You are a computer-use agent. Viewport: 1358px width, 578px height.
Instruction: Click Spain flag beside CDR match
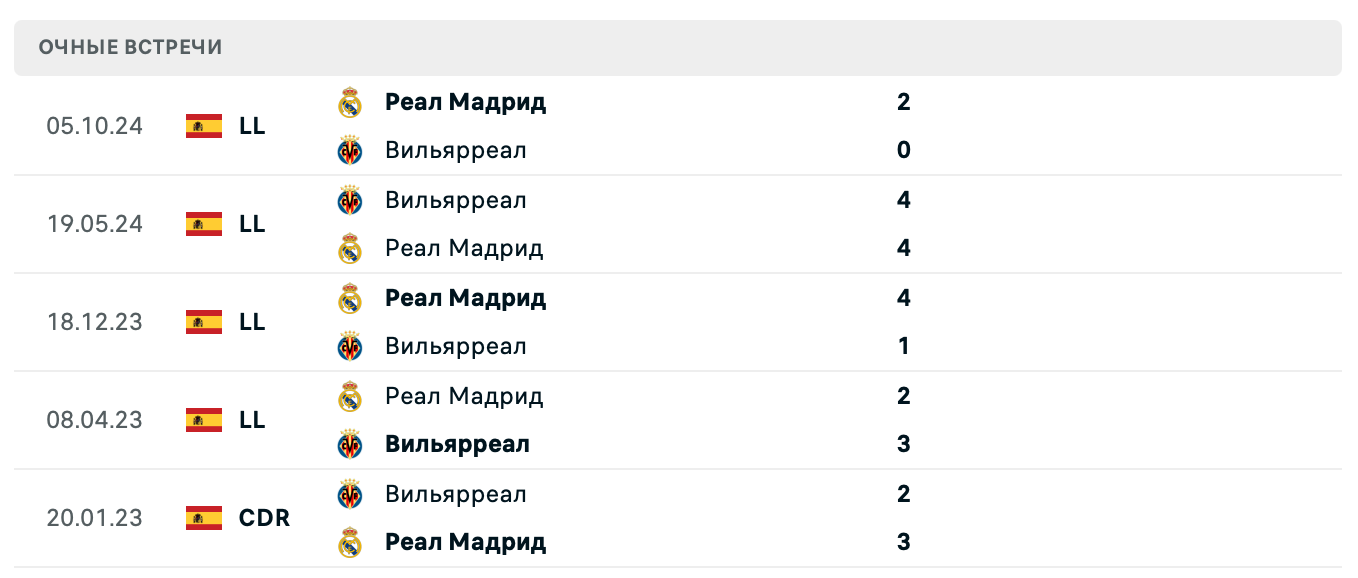(x=204, y=518)
